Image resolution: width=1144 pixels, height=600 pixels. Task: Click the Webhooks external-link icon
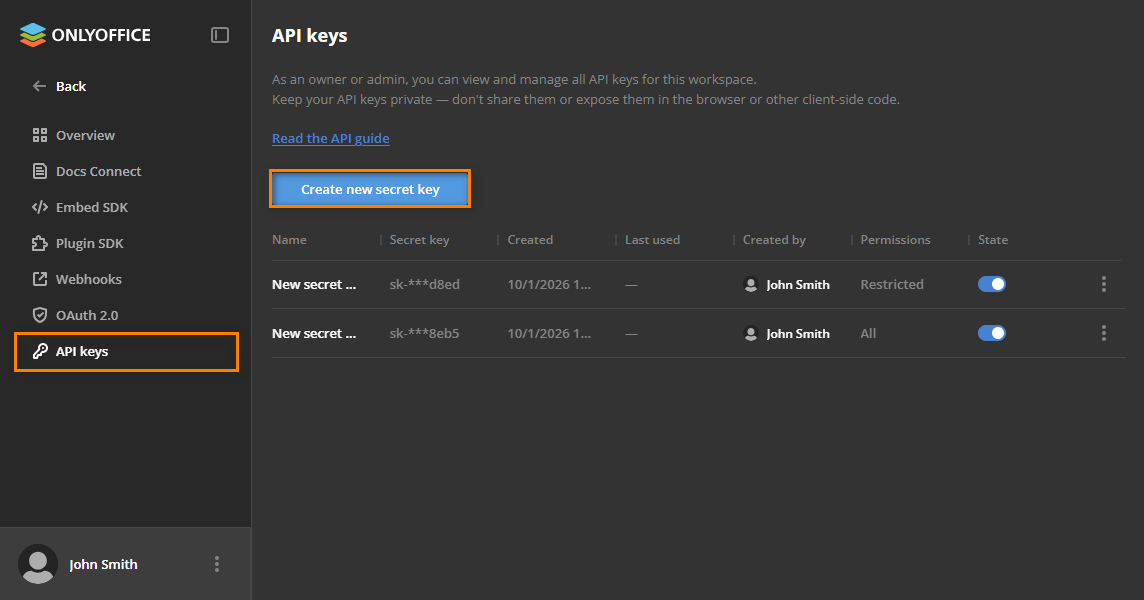pos(39,279)
